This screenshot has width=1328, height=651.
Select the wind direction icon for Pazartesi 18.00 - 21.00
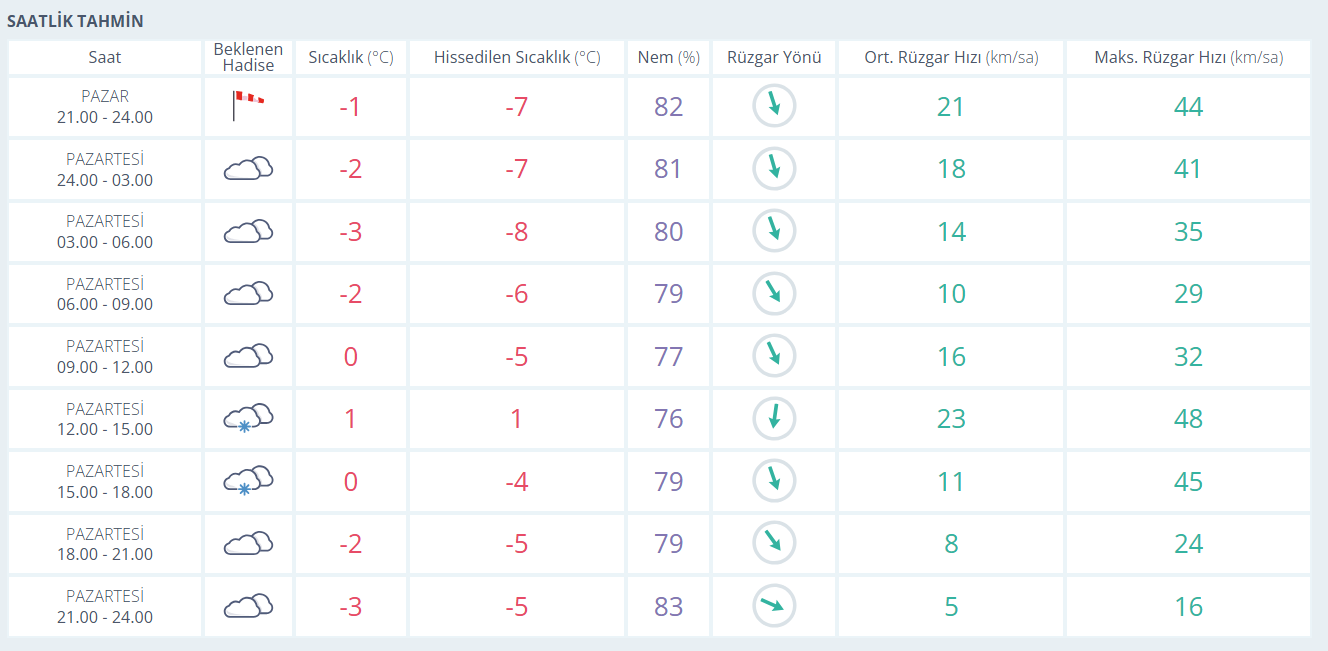pos(773,543)
